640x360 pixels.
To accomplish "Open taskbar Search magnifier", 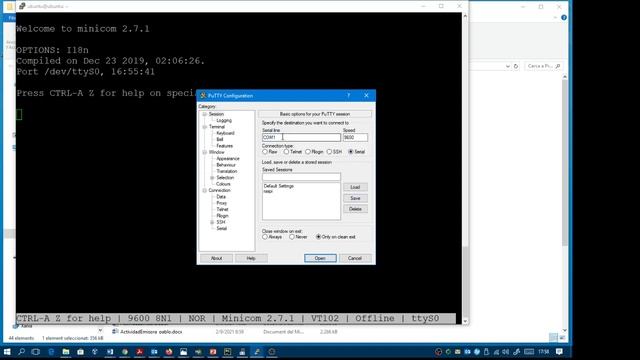I will (x=21, y=351).
